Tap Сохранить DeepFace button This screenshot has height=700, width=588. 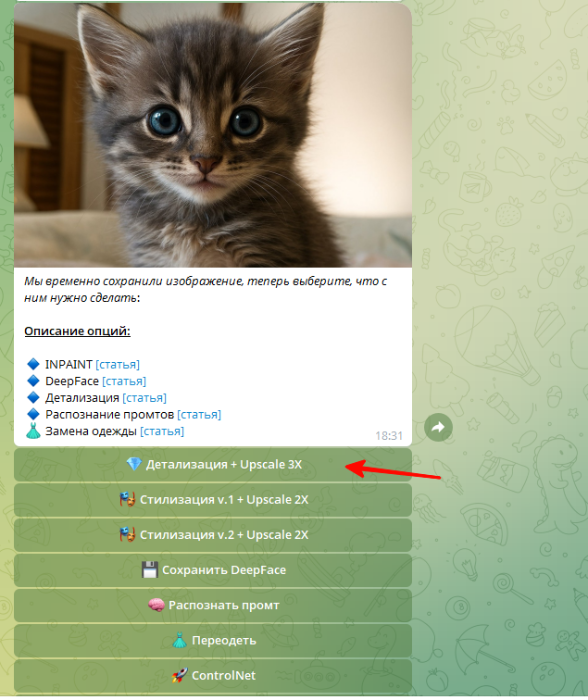213,571
